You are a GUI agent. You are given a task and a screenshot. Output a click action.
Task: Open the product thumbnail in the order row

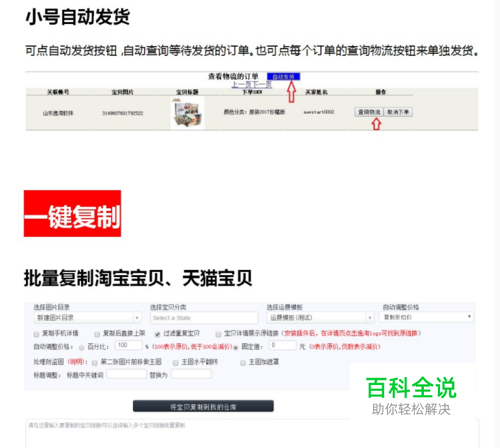coord(187,113)
